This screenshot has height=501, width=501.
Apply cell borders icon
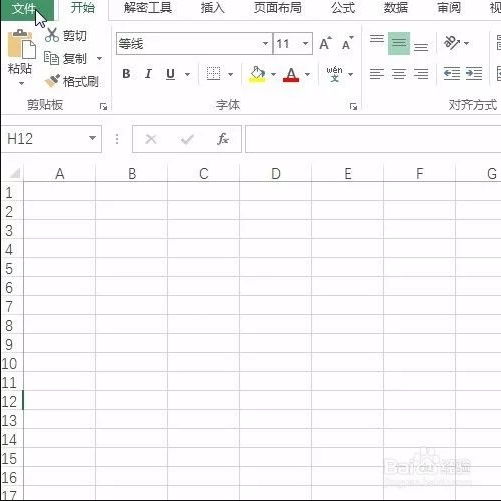[213, 74]
